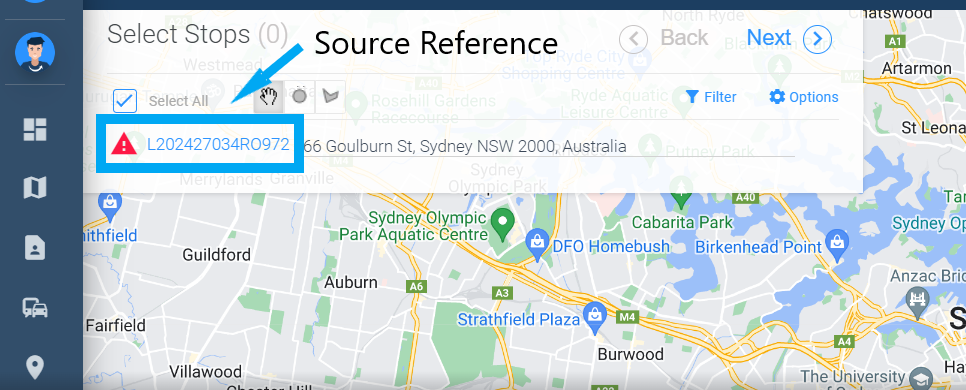
Task: Click the Auburn label on the map
Action: (351, 283)
